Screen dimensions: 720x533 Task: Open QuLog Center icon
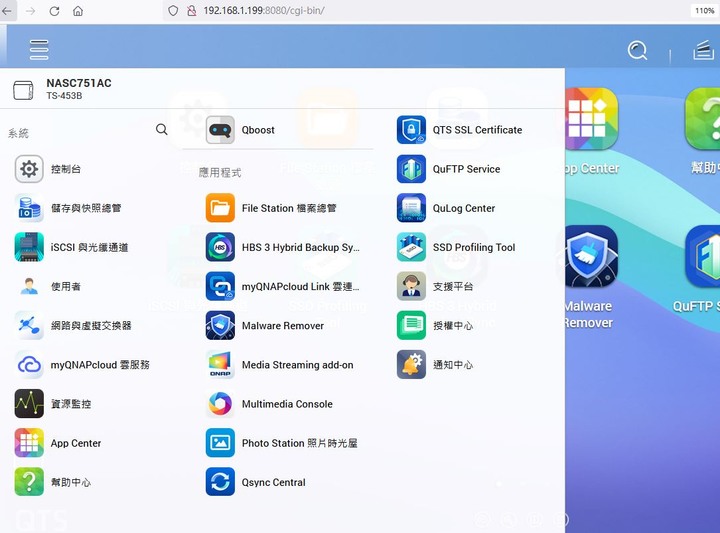[x=411, y=208]
